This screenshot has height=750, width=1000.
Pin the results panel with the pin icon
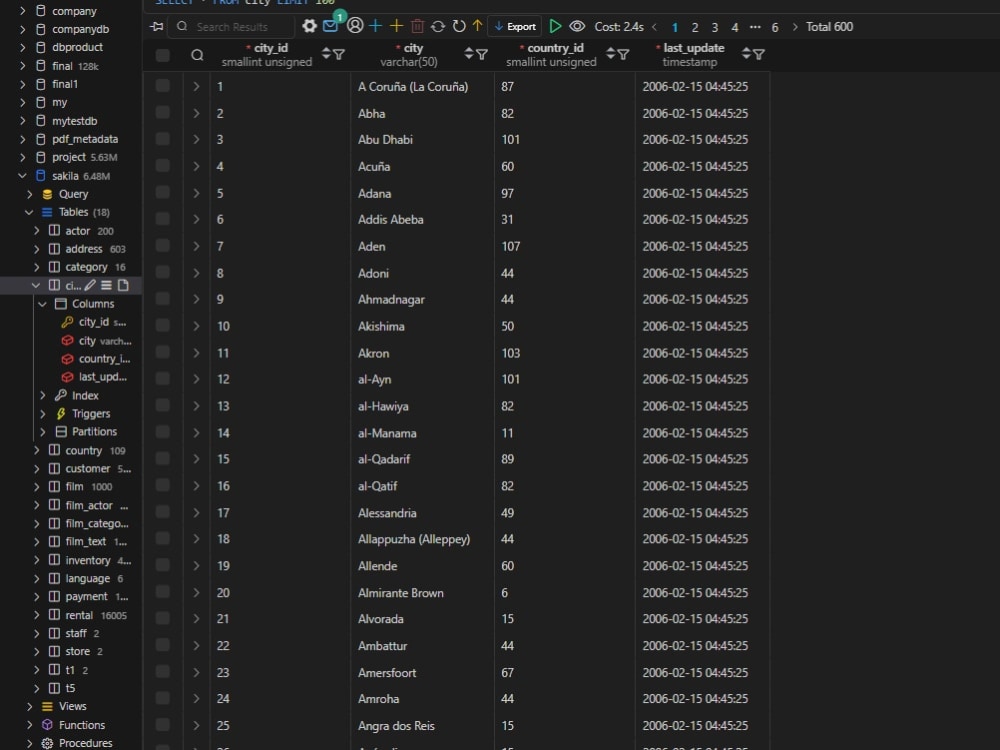point(157,26)
